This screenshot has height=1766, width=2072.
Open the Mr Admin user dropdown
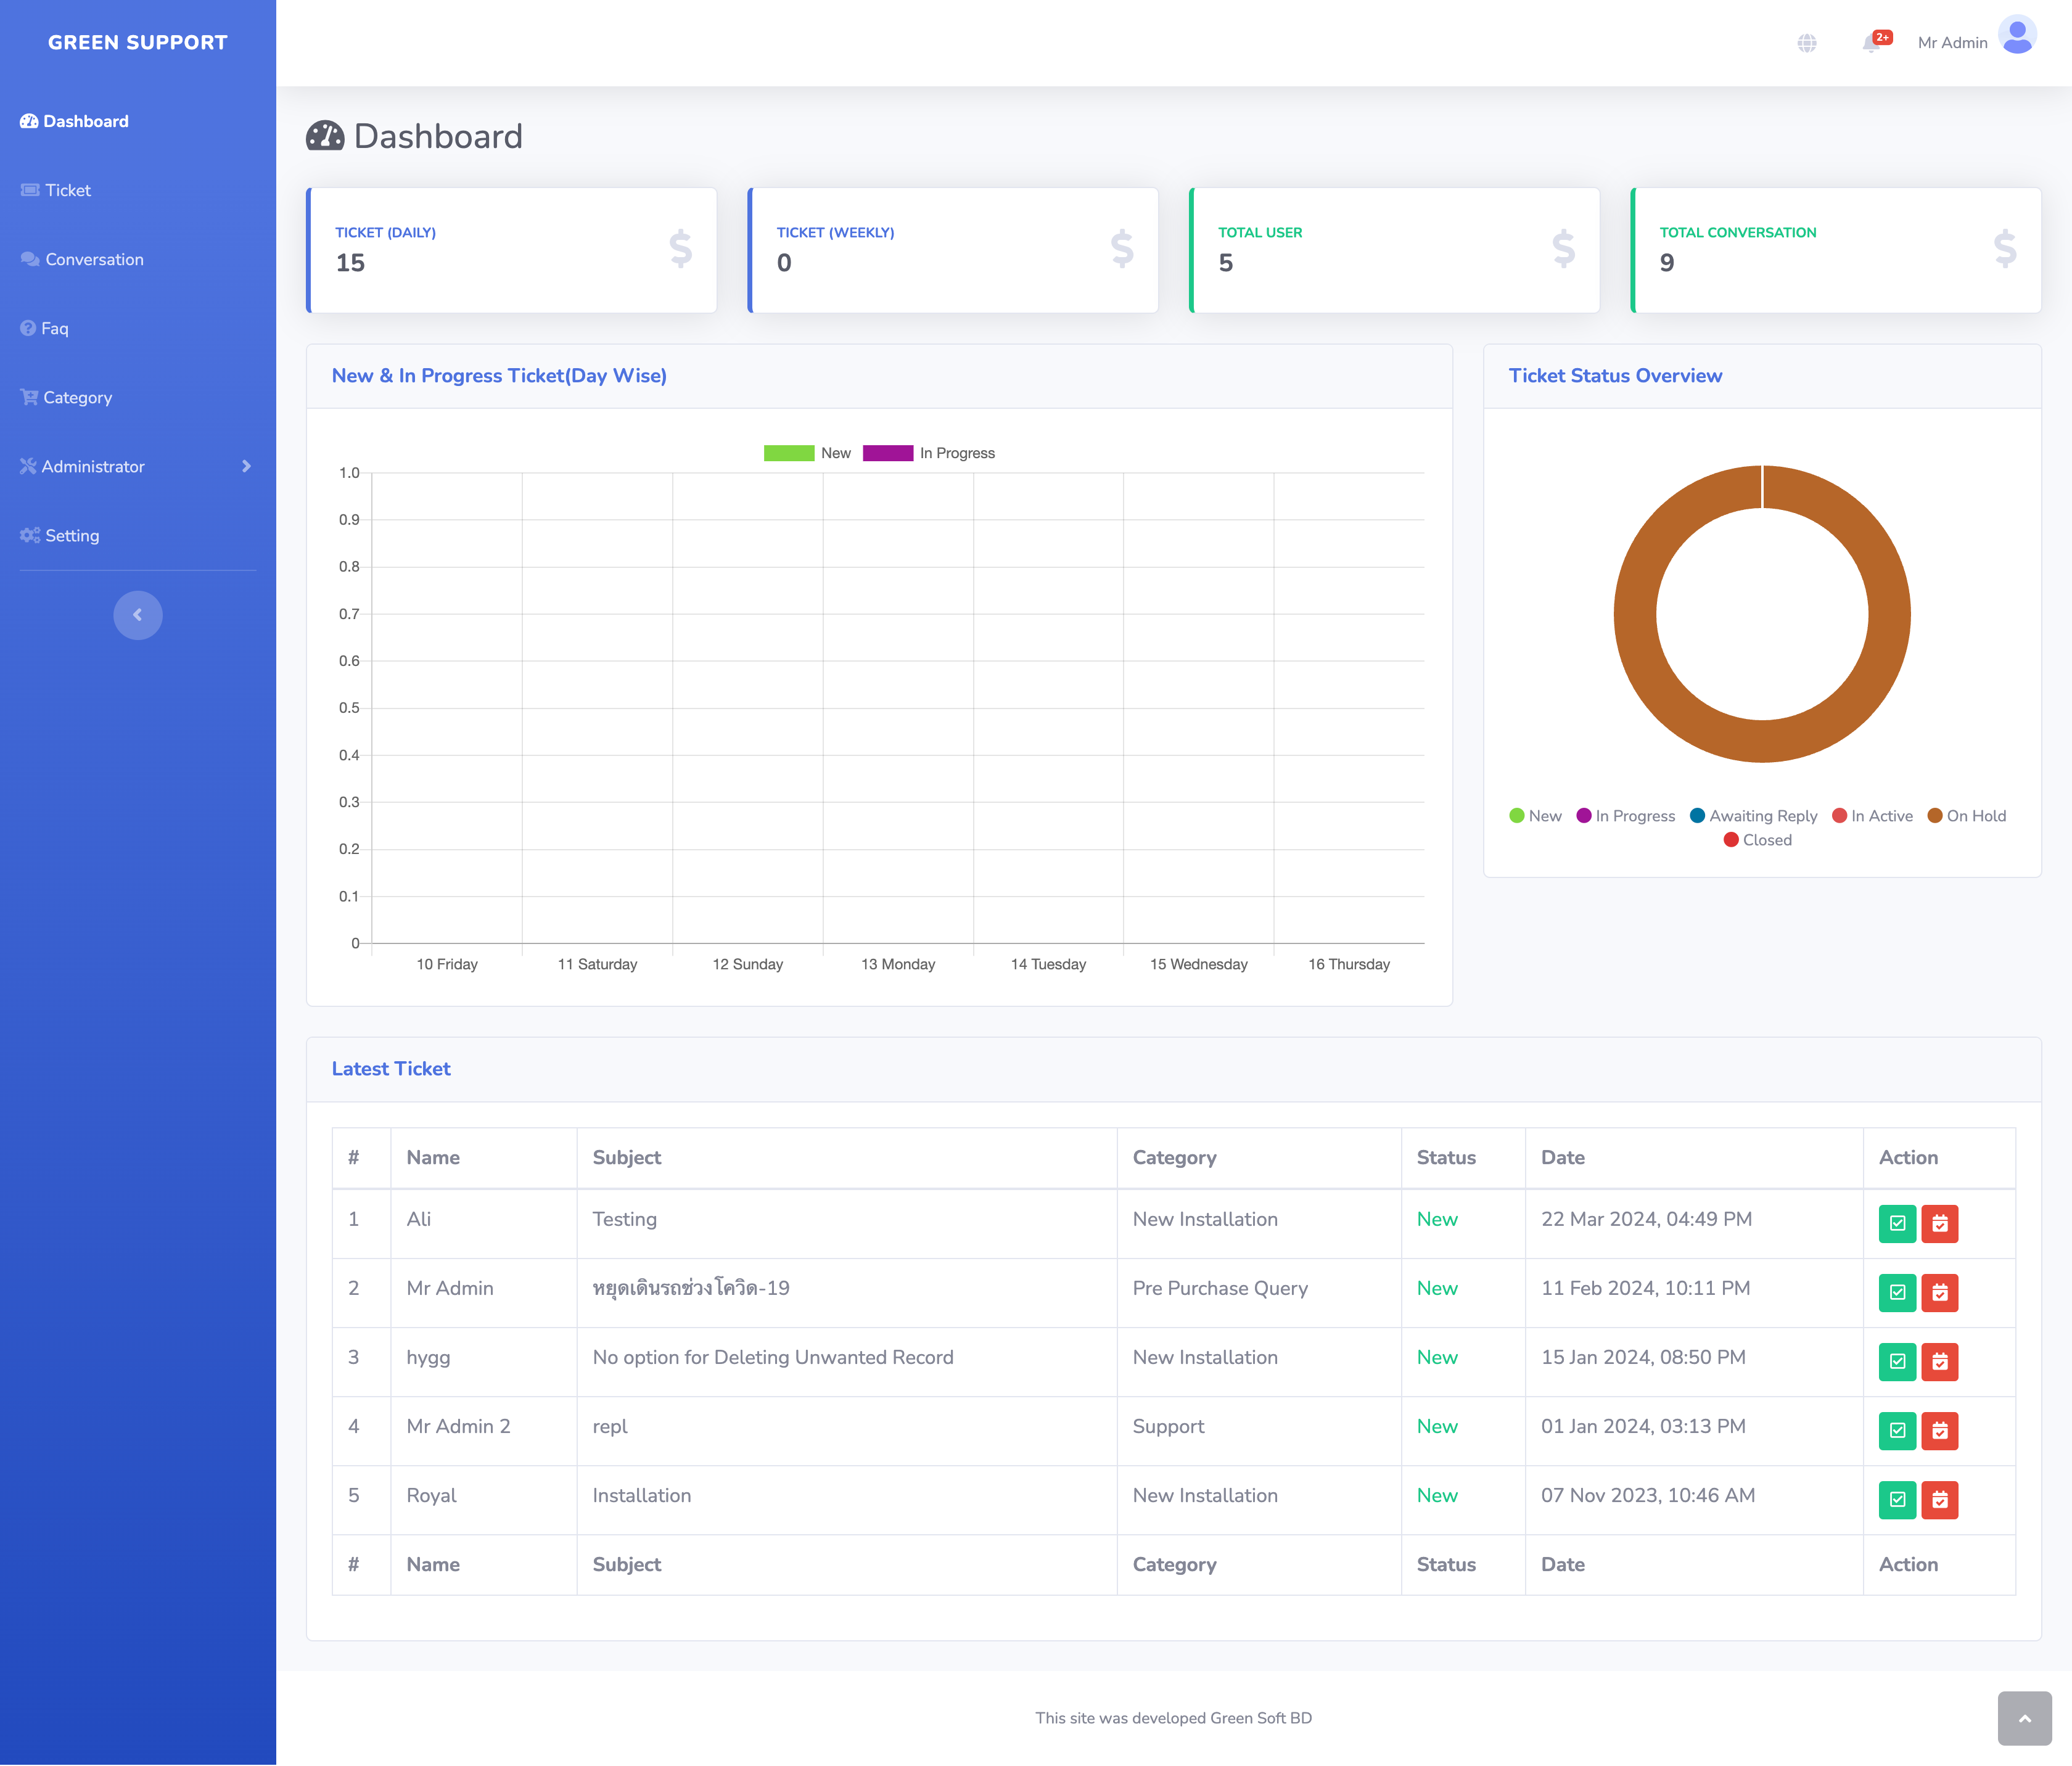click(x=1952, y=43)
